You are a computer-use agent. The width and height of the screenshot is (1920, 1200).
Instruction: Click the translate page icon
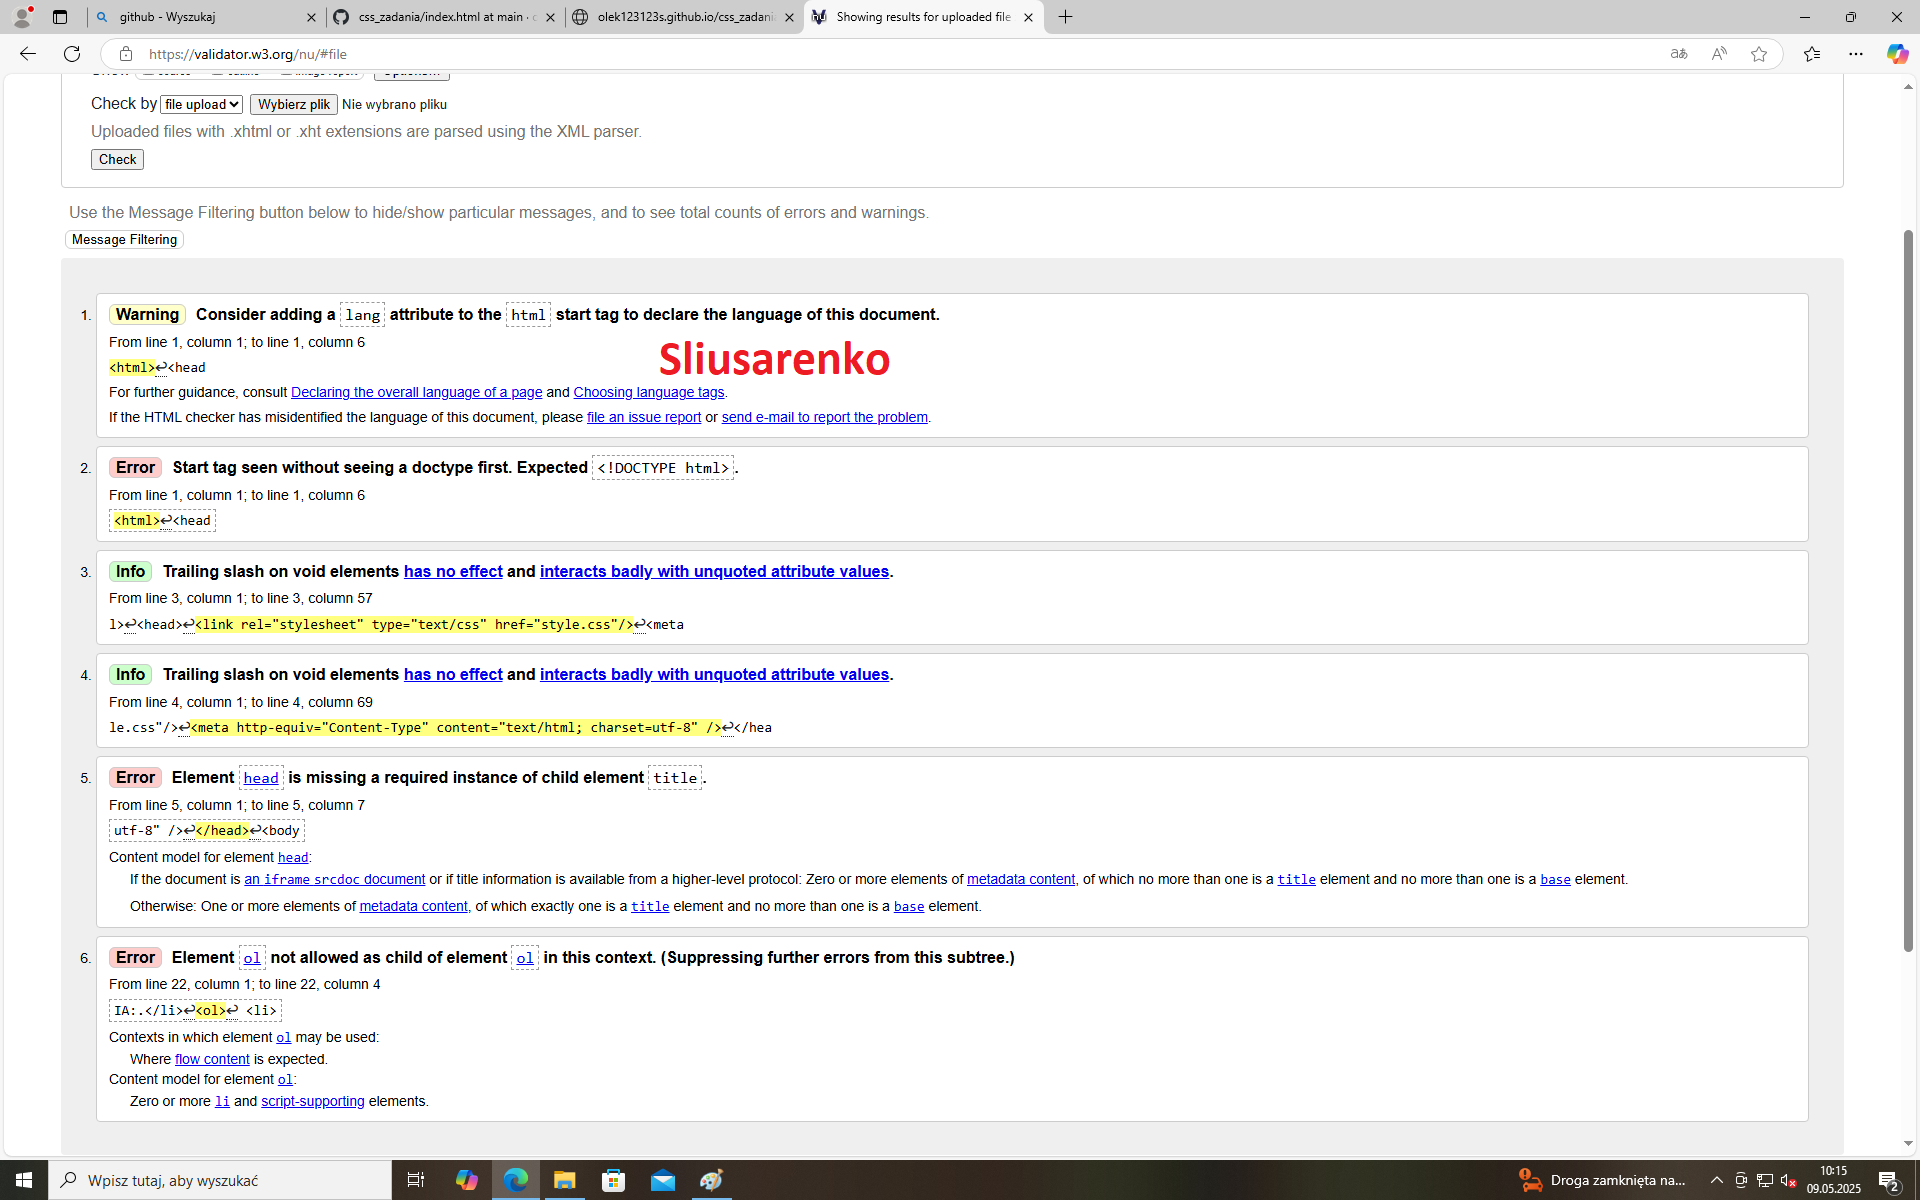click(1679, 54)
